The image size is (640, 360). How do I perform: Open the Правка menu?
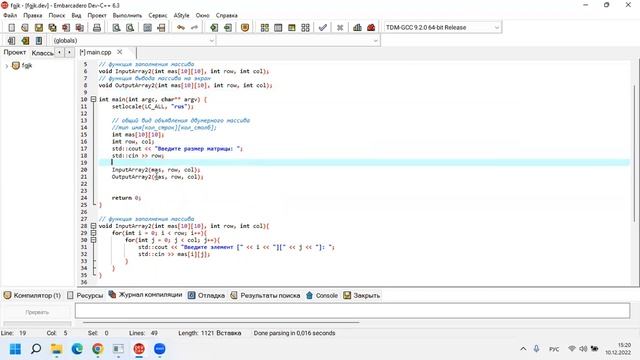click(x=33, y=15)
